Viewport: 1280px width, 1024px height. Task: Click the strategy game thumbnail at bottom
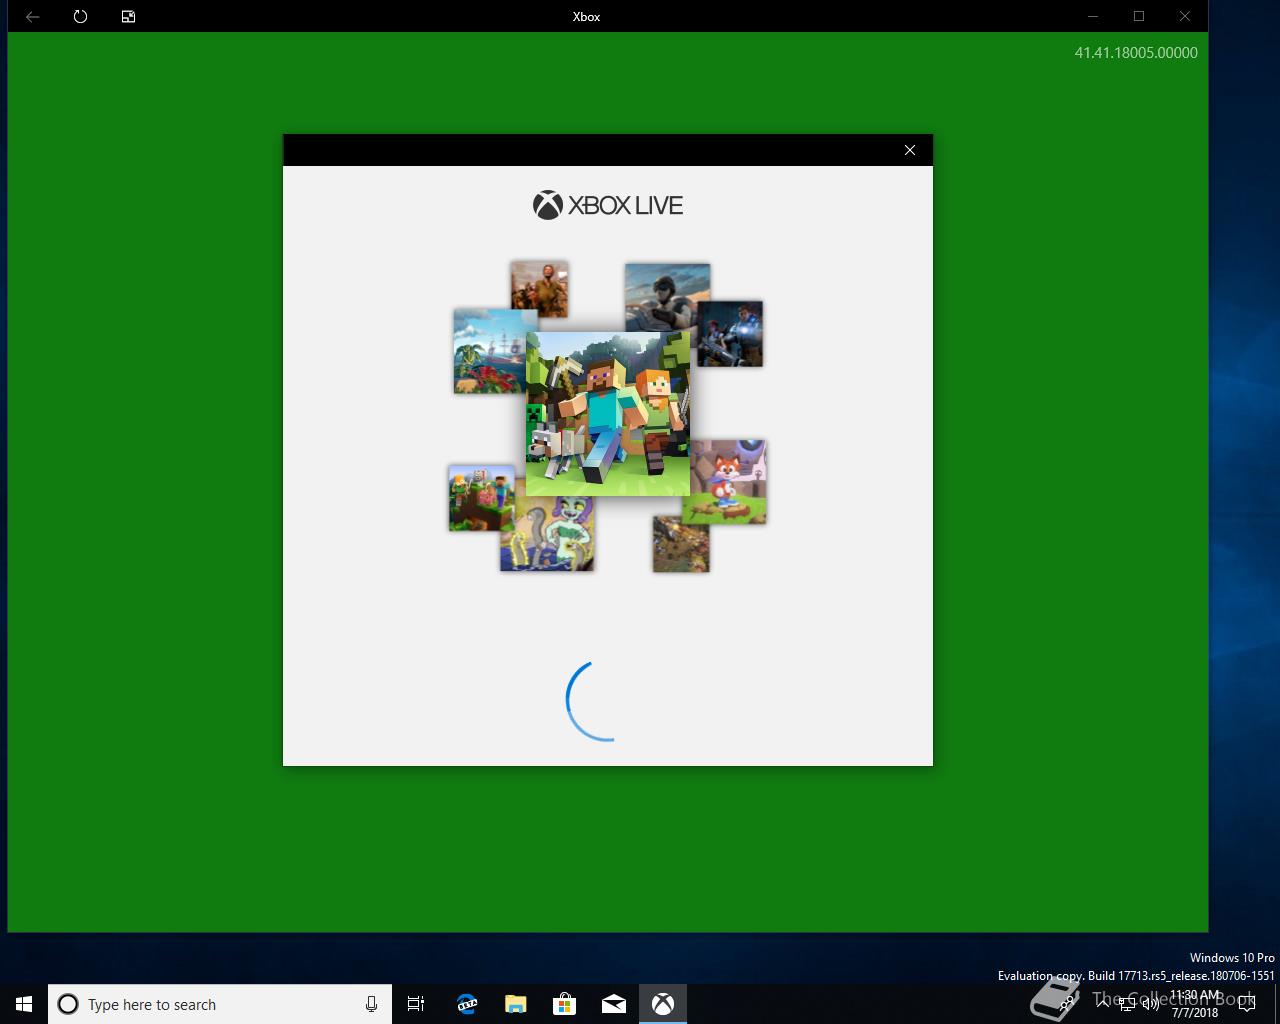[681, 544]
